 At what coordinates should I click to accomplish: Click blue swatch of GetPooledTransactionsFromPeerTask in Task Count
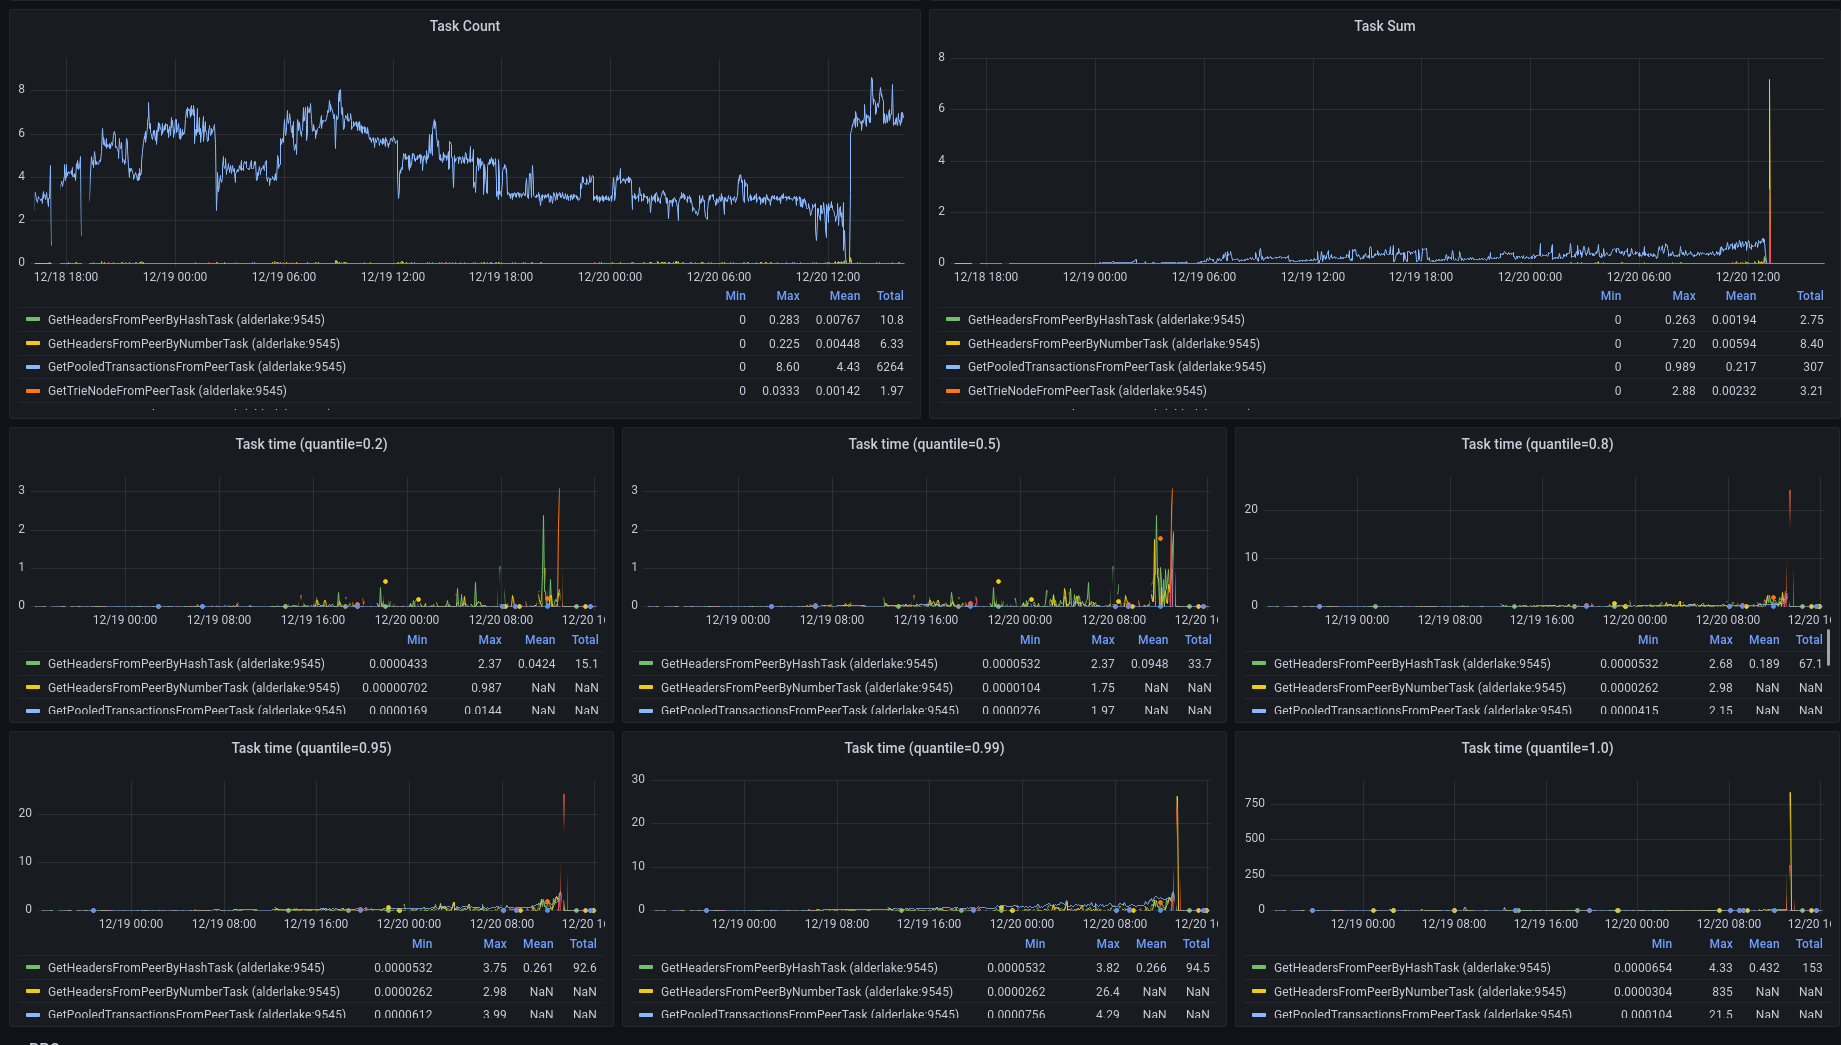point(33,367)
